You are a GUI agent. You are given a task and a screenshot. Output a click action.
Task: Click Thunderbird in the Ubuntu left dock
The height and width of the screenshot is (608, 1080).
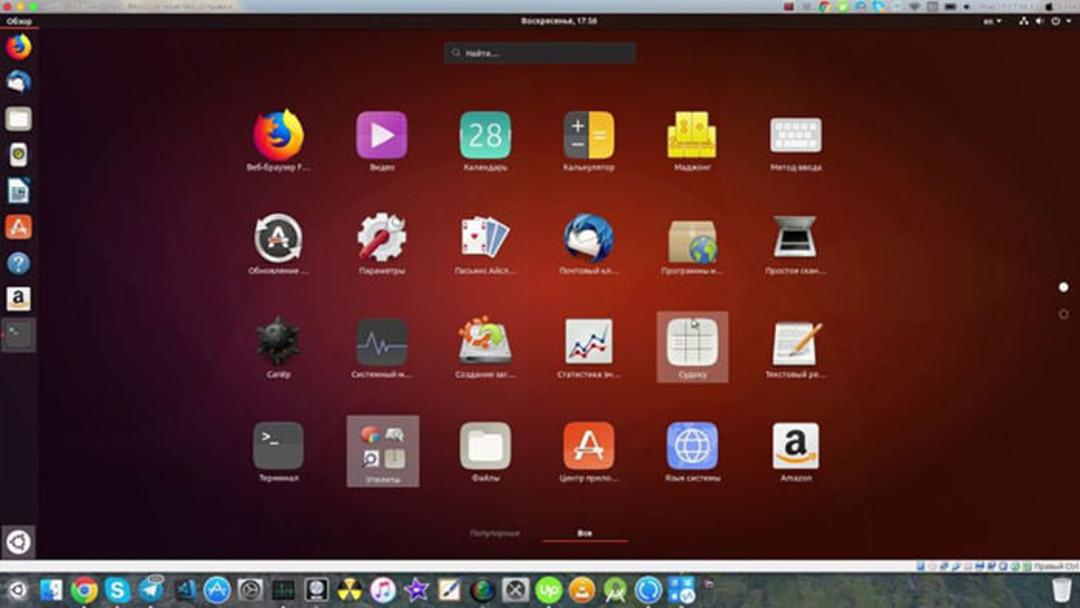19,83
